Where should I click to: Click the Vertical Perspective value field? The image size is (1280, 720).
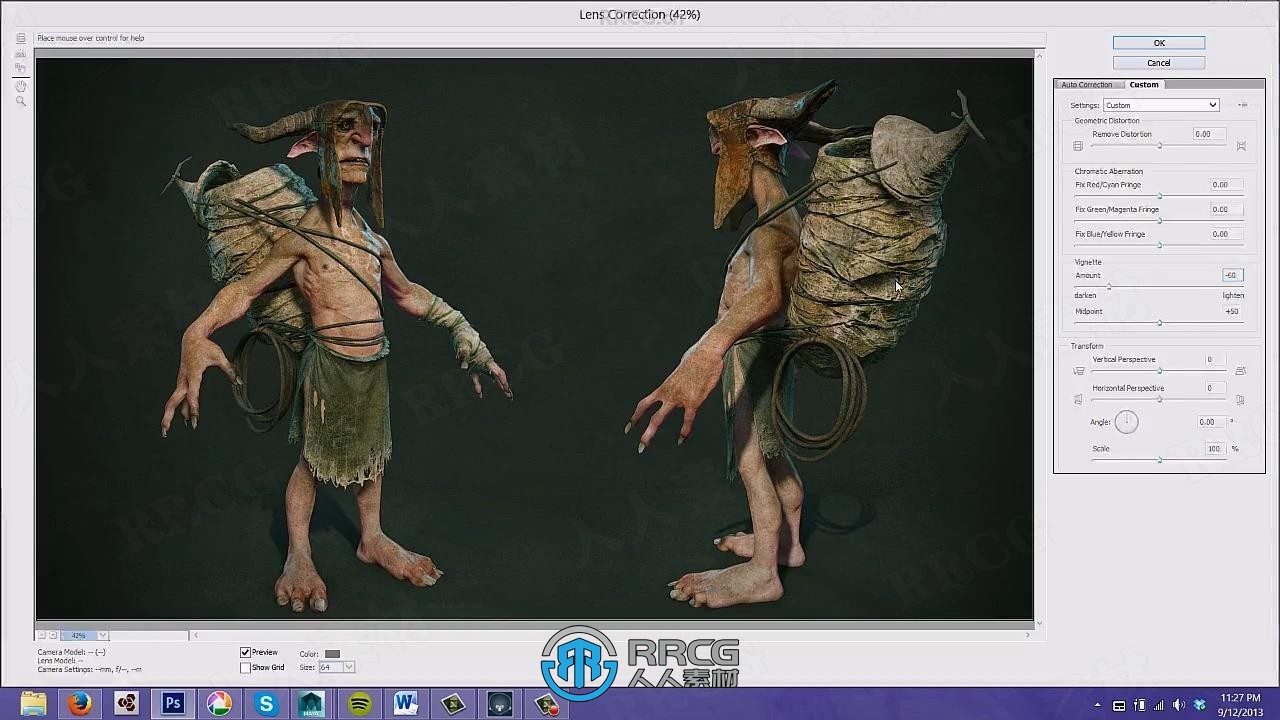tap(1215, 360)
